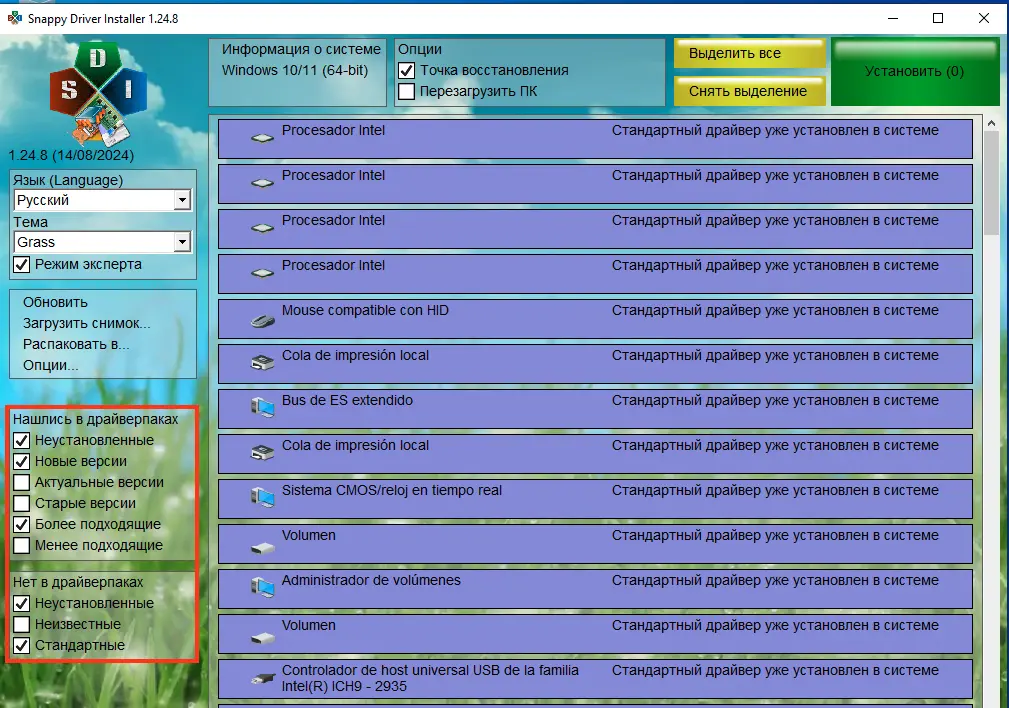The width and height of the screenshot is (1009, 708).
Task: Open the Тема Grass theme dropdown
Action: (182, 242)
